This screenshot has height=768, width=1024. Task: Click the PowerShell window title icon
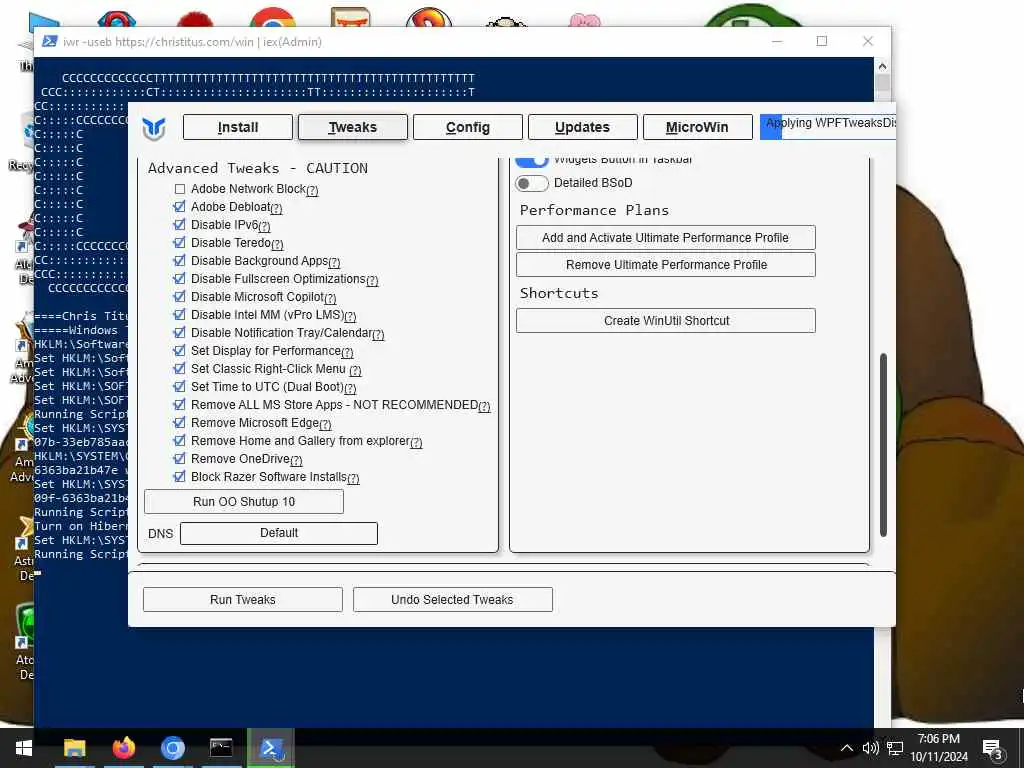[x=49, y=41]
